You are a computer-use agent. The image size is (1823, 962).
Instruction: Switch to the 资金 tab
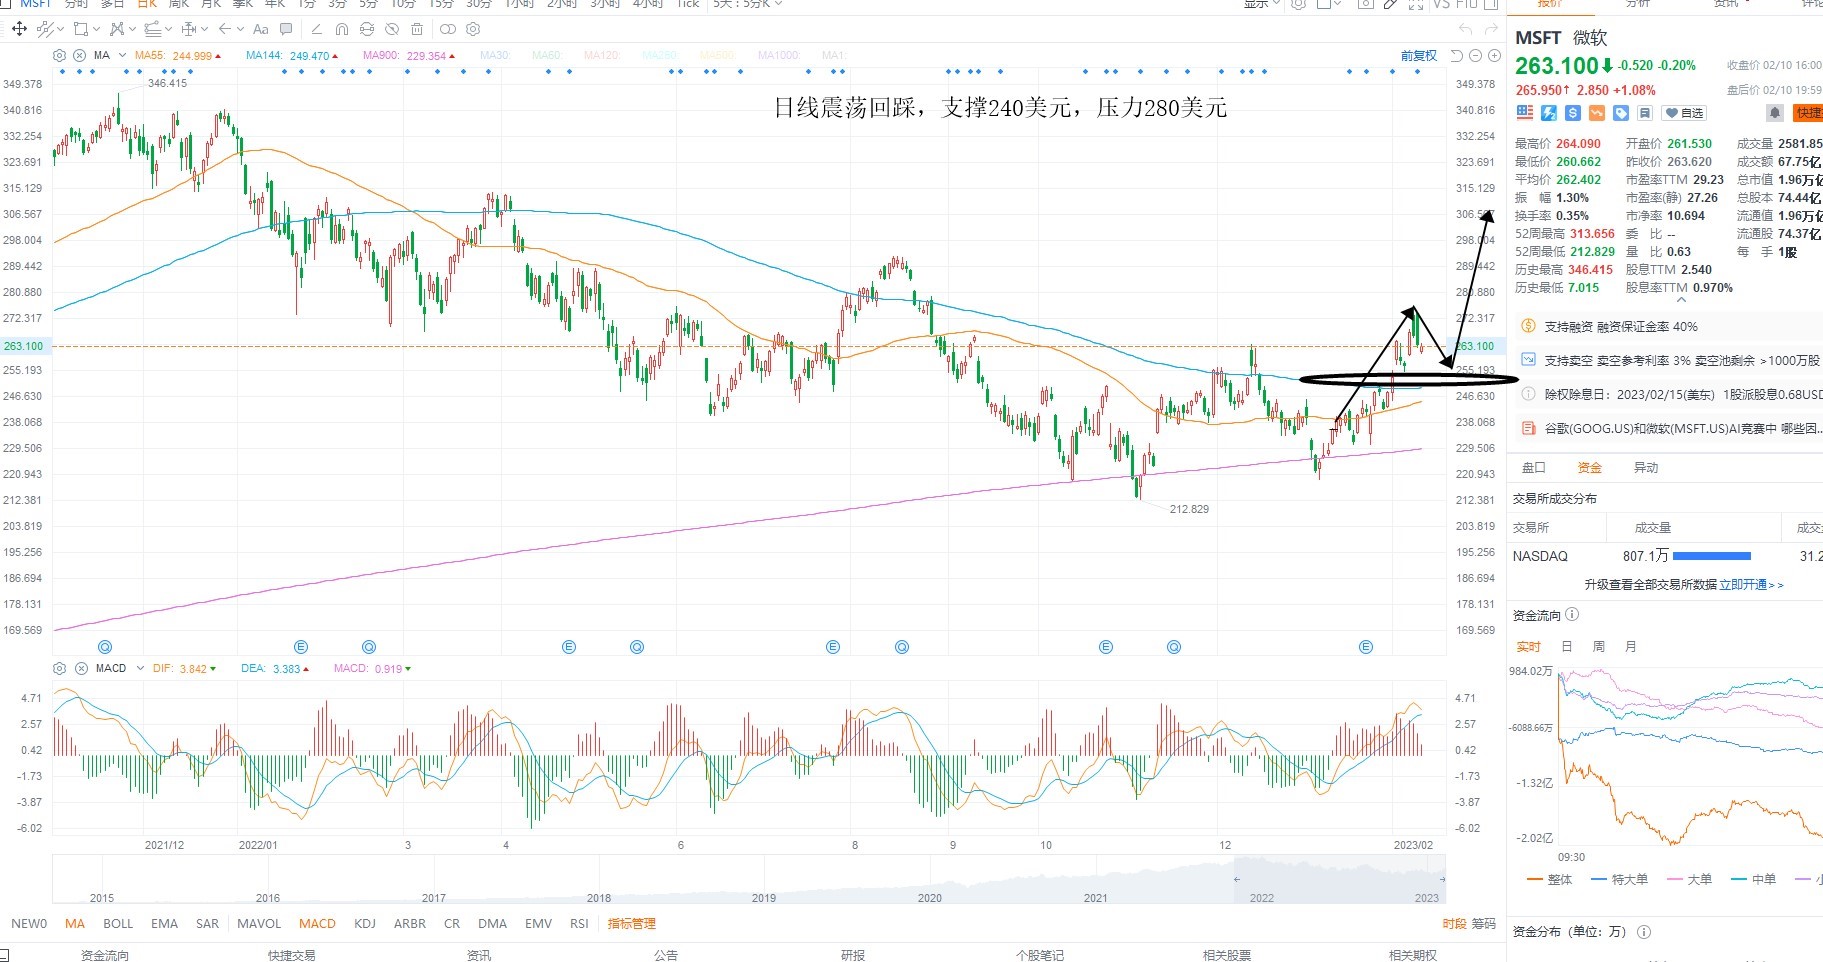(1590, 467)
